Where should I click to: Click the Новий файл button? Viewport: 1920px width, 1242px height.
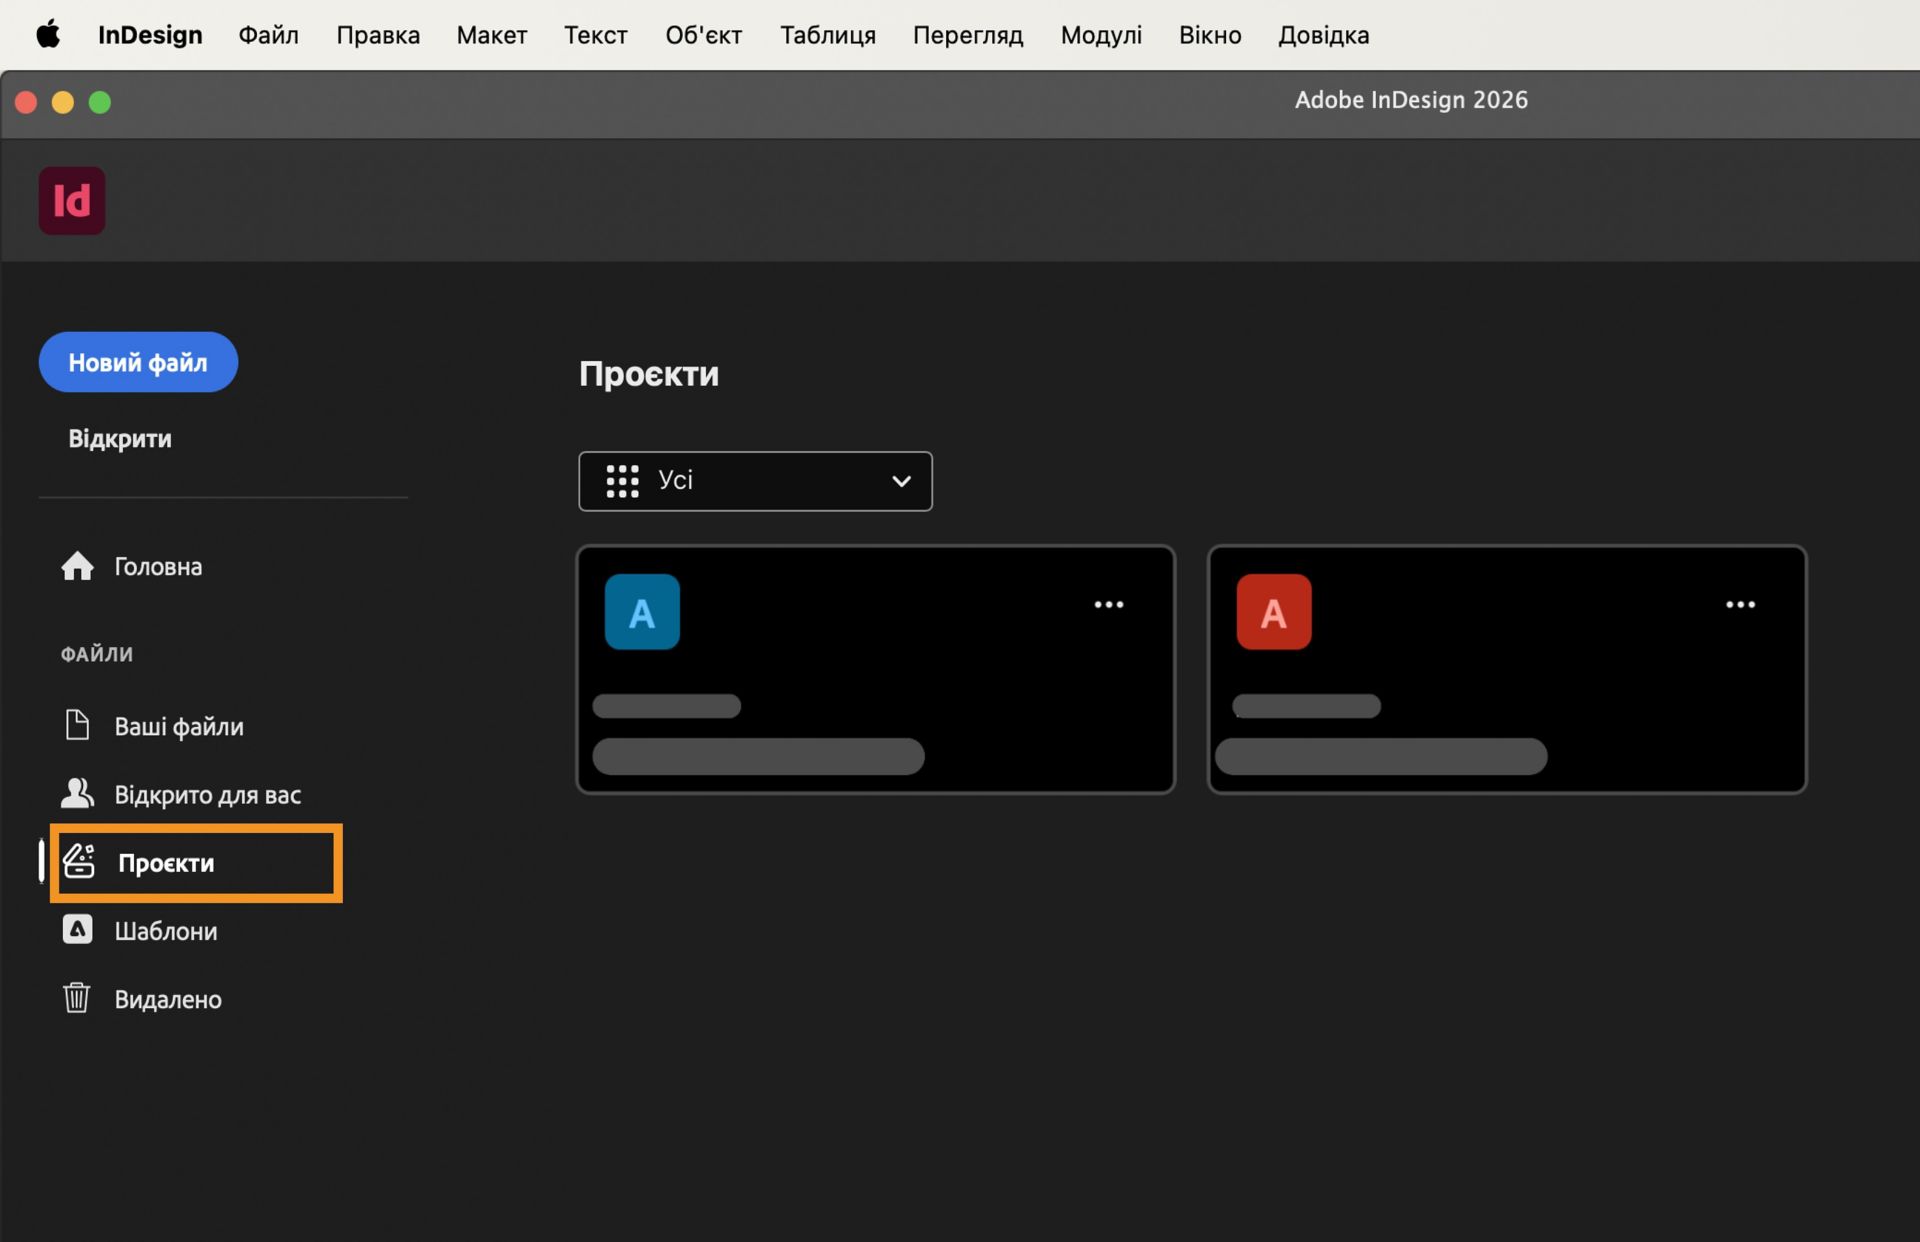coord(138,362)
